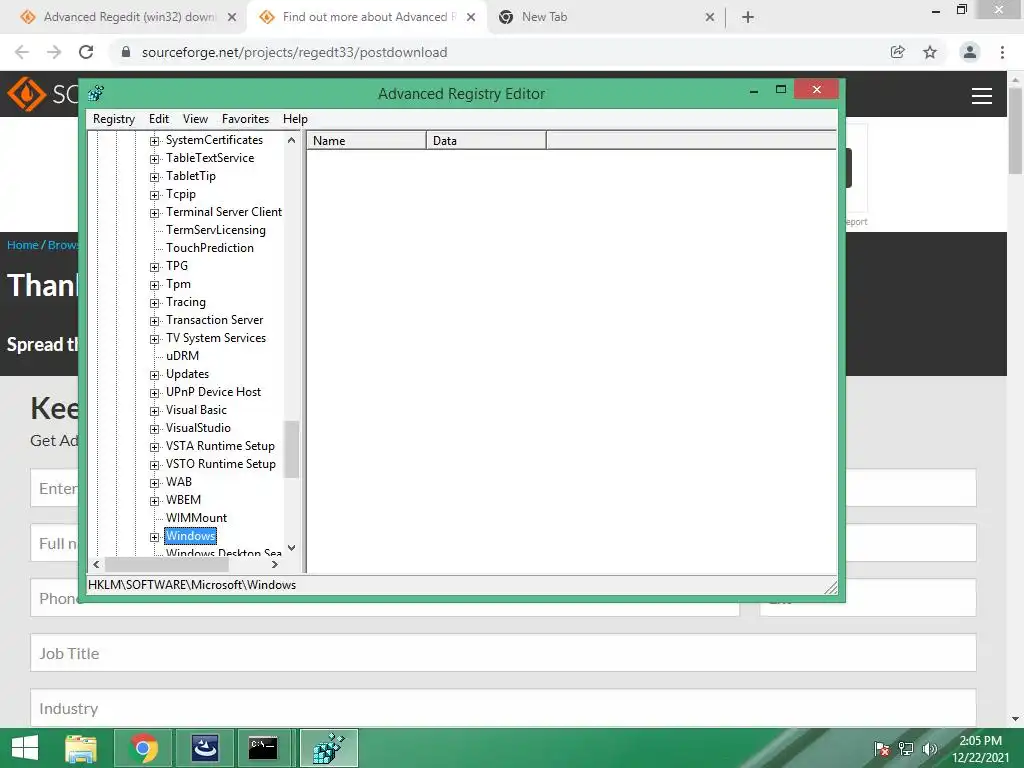Open the Edit menu
Screen dimensions: 1024x768
pyautogui.click(x=159, y=119)
